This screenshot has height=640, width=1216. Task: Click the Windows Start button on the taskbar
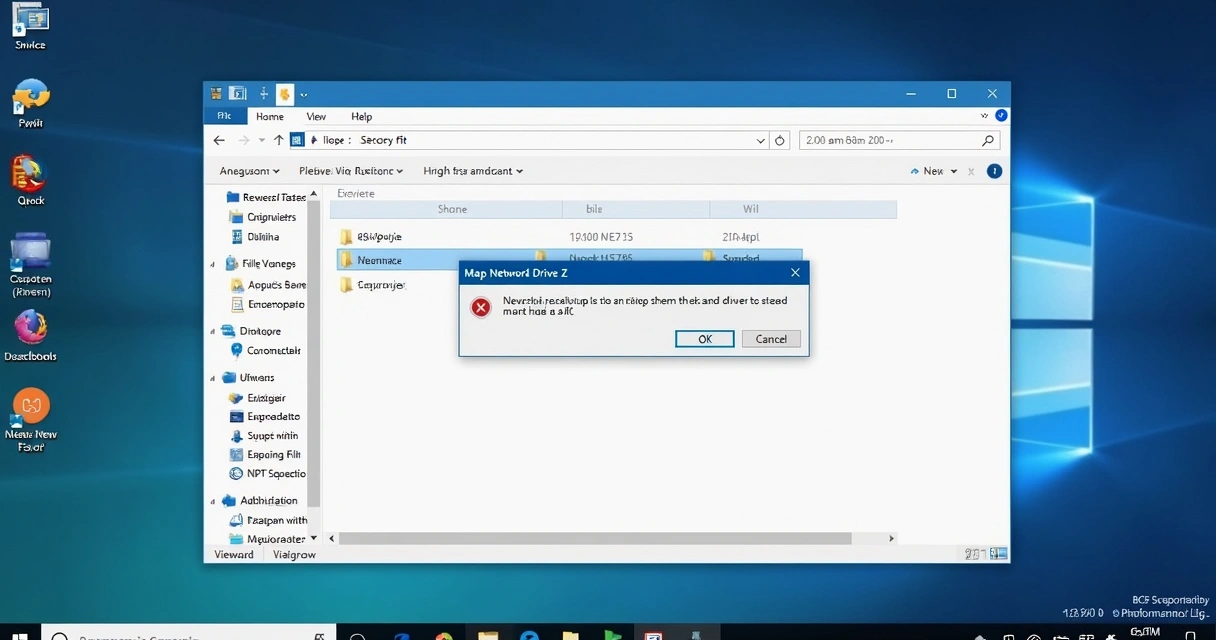[18, 634]
